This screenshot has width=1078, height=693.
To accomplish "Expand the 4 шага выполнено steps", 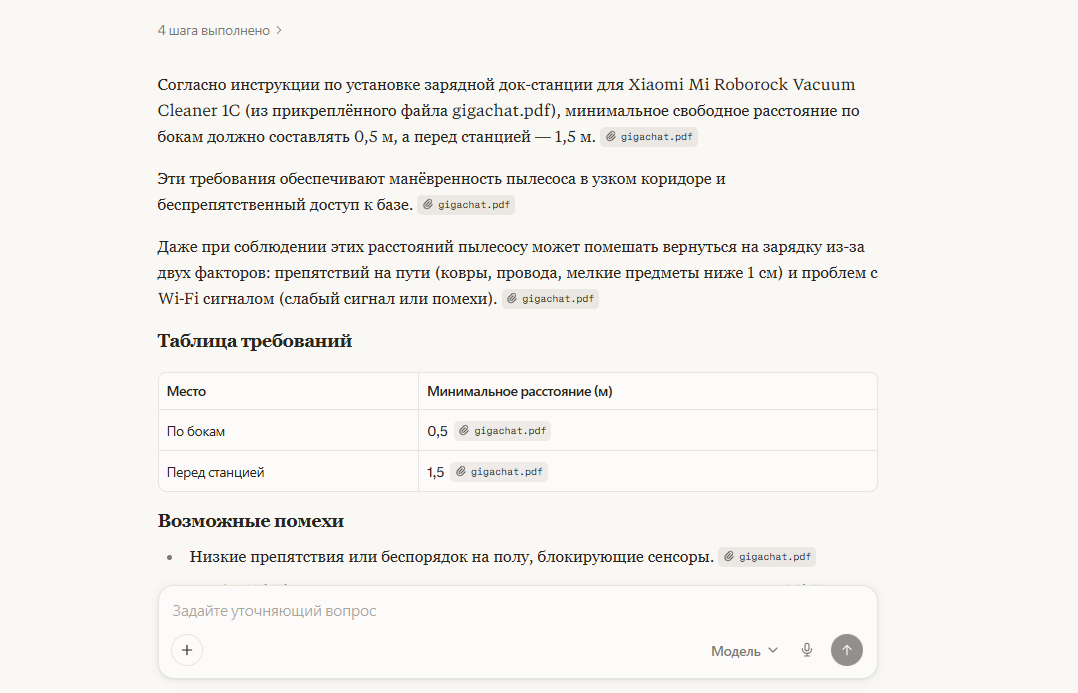I will coord(213,30).
